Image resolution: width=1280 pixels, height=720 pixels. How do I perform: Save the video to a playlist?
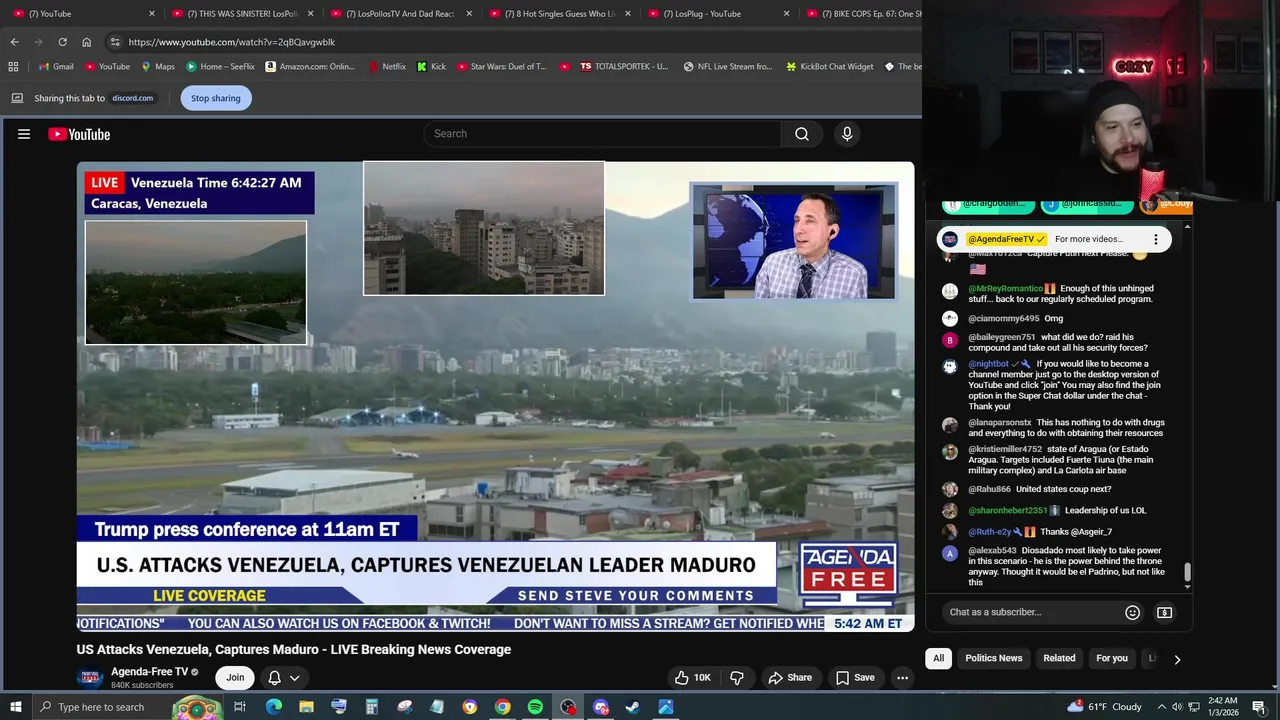[x=855, y=678]
